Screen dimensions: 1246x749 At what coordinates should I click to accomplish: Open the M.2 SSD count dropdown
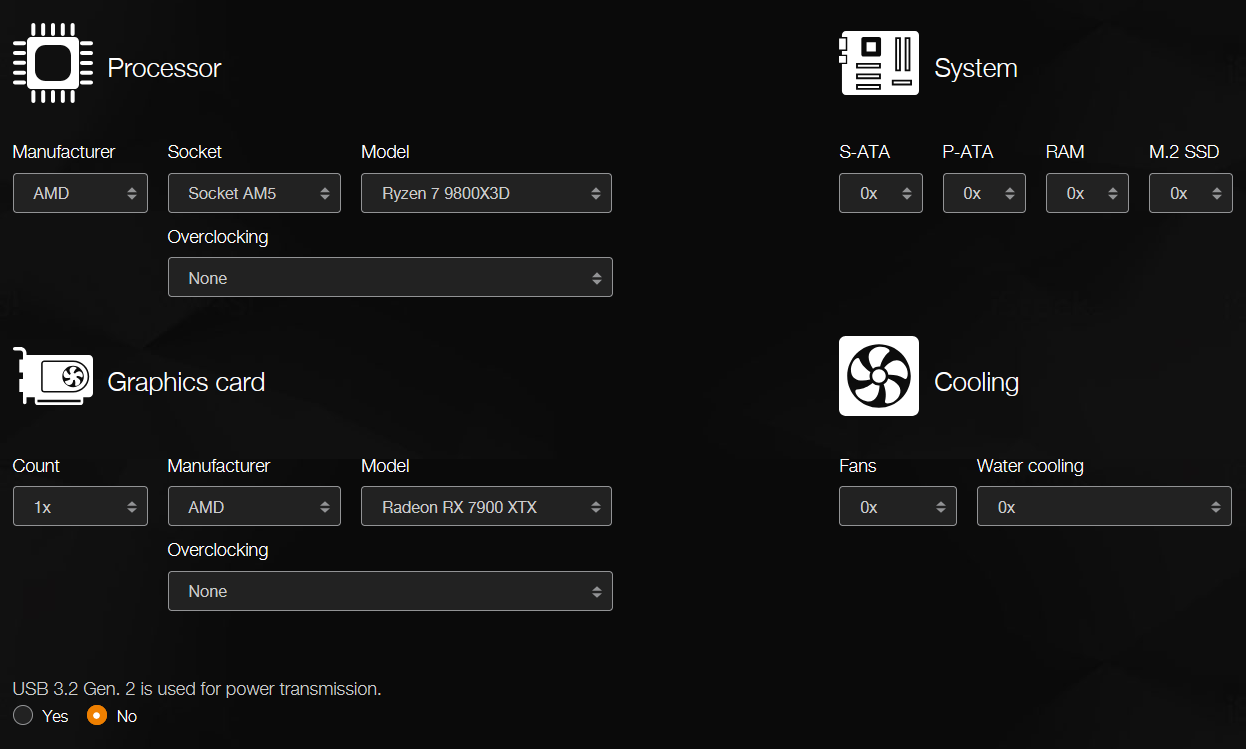pos(1191,193)
